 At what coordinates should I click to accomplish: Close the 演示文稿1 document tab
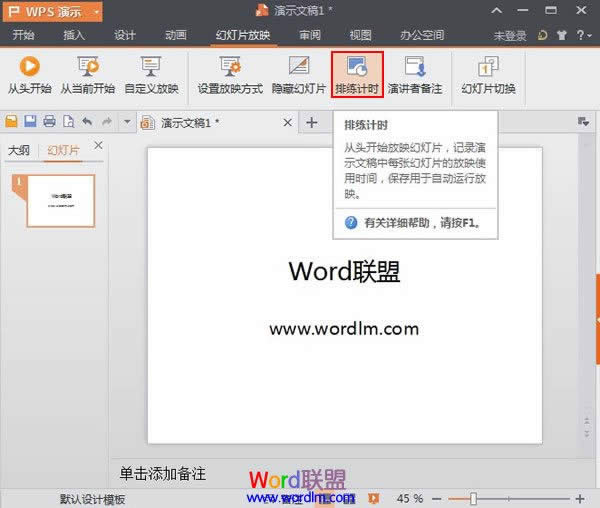[x=287, y=122]
